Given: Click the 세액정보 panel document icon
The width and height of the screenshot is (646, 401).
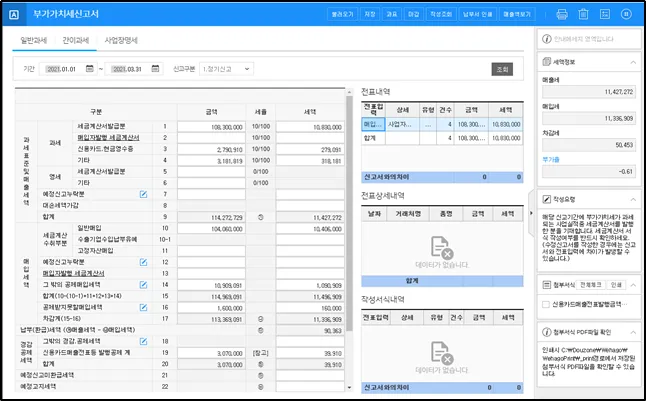Looking at the screenshot, I should coord(547,62).
